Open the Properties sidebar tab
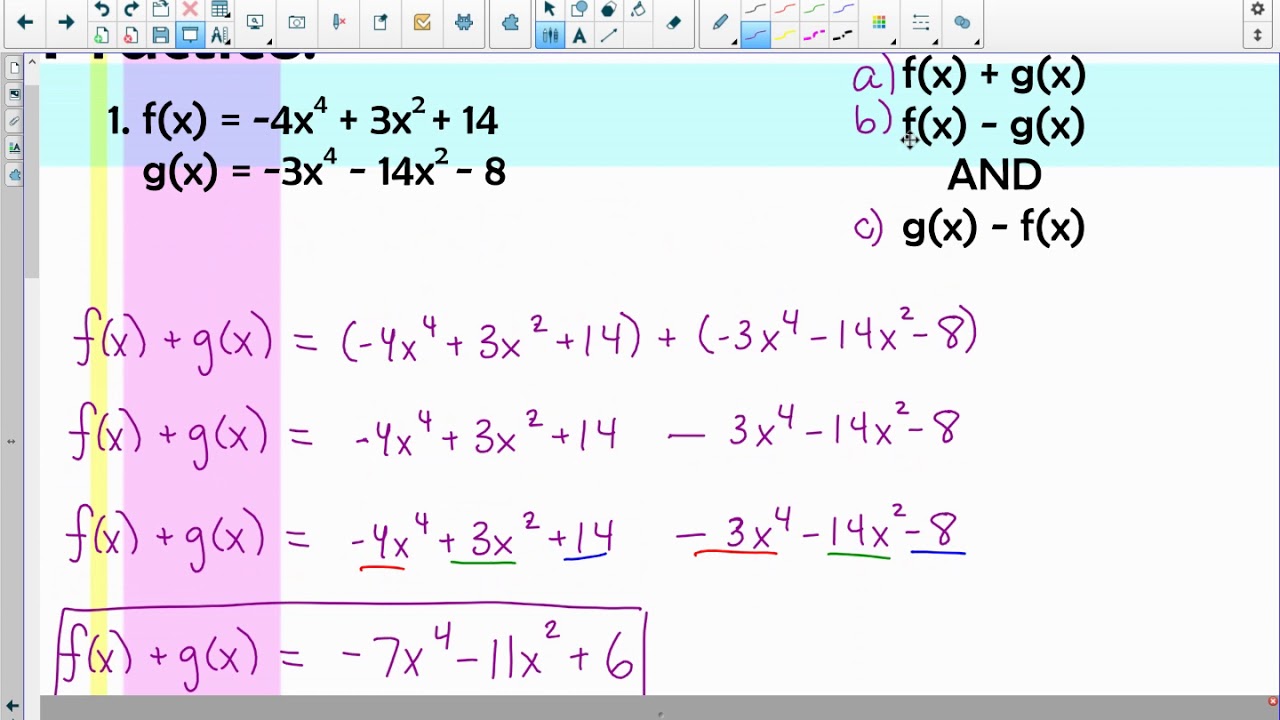 tap(14, 147)
